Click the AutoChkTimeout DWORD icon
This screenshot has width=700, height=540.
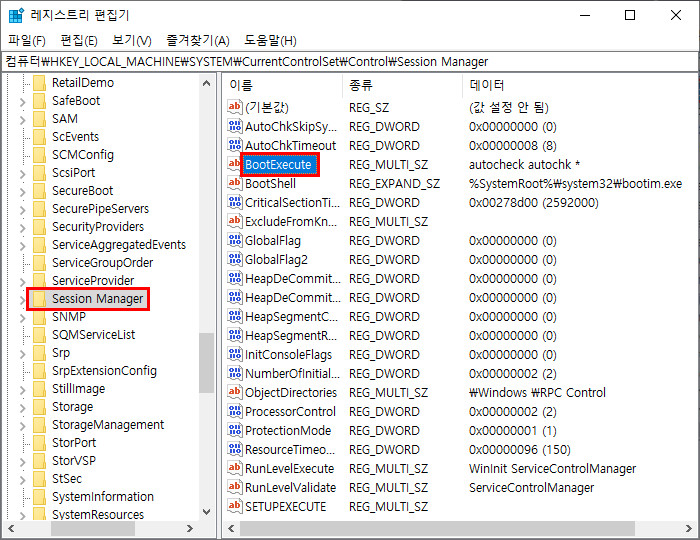tap(234, 145)
